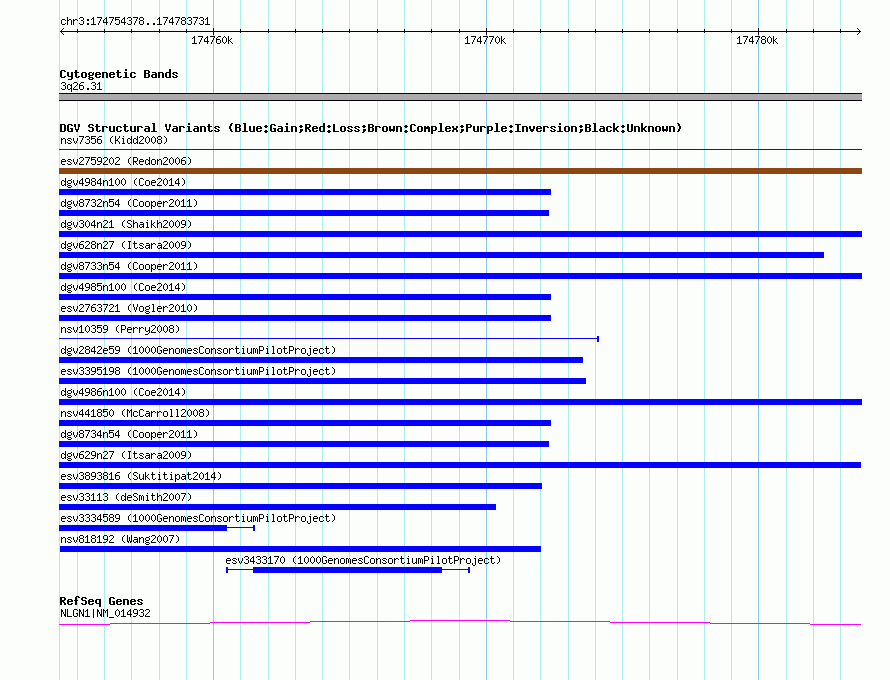Click the RefSeq Genes track heading
Image resolution: width=890 pixels, height=680 pixels.
(101, 601)
